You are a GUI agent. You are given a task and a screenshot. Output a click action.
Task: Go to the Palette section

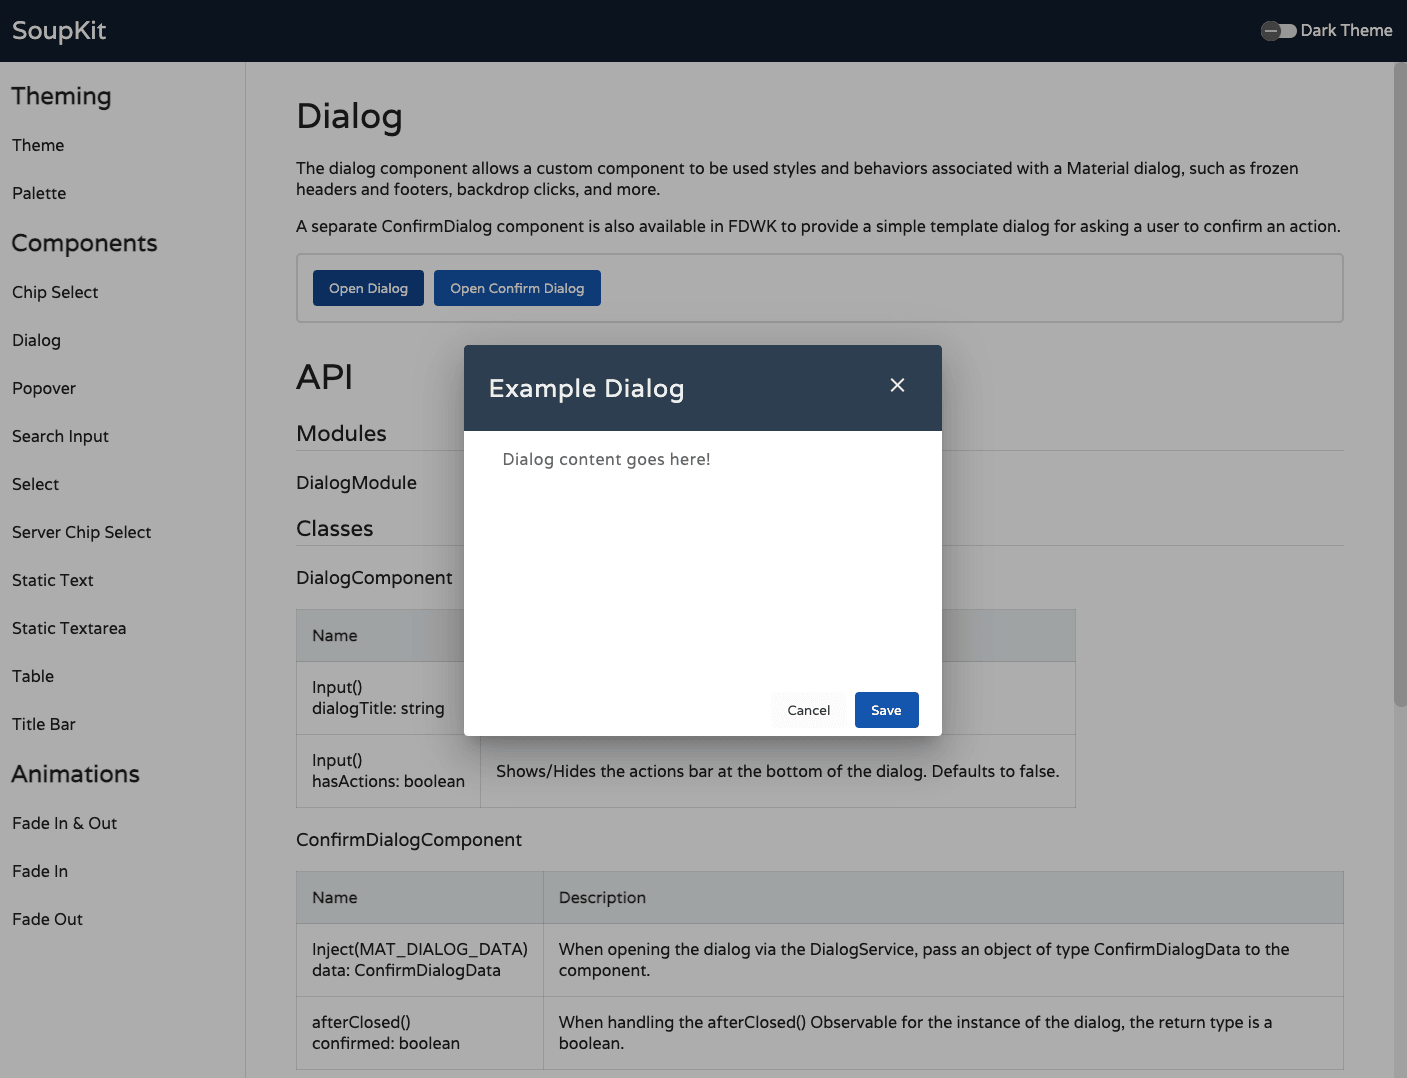point(39,193)
